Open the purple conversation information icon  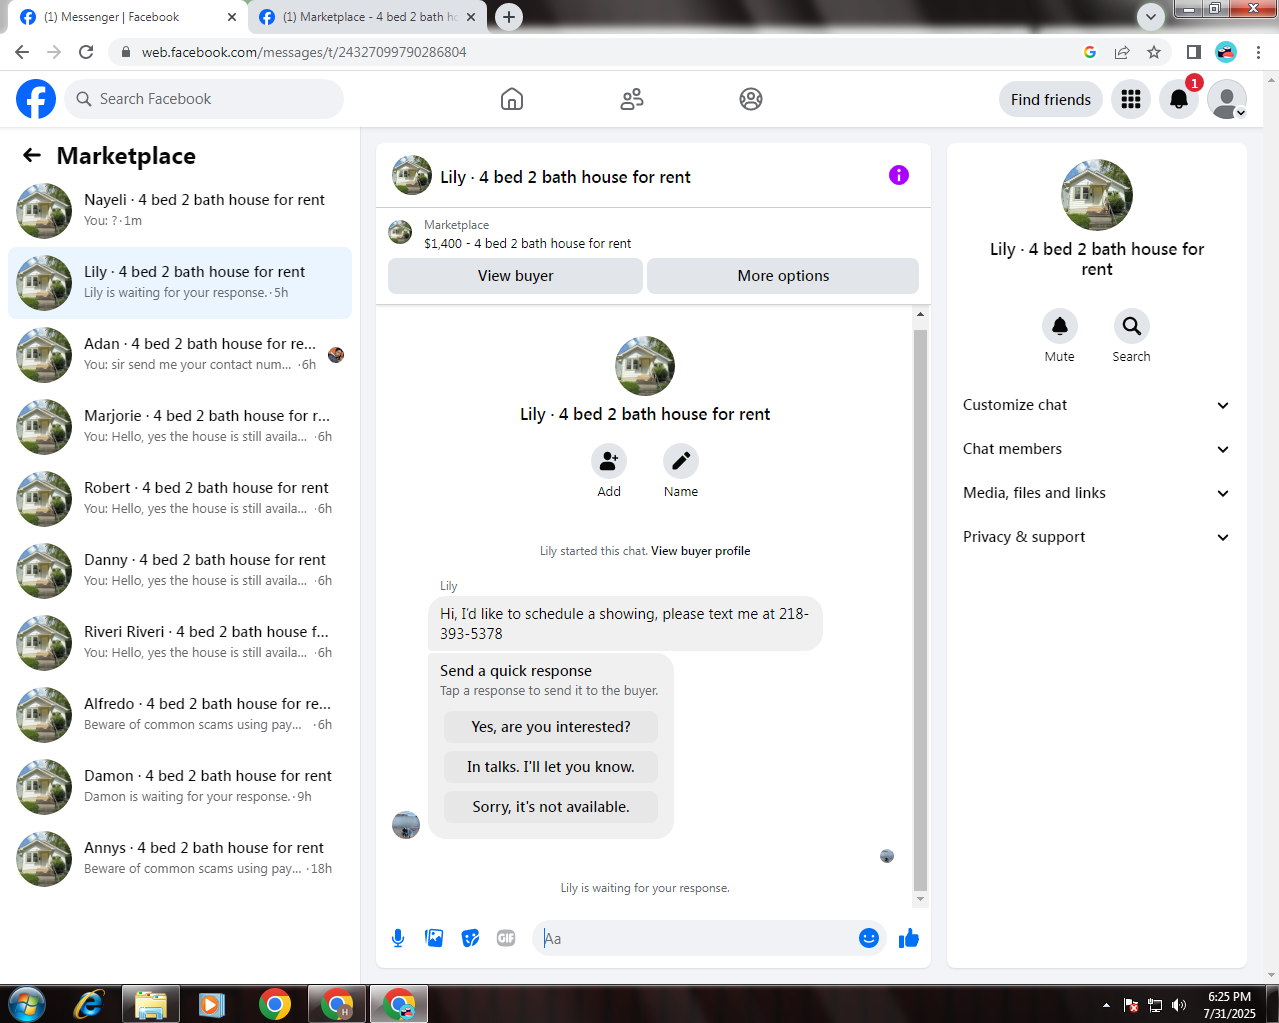pyautogui.click(x=899, y=175)
